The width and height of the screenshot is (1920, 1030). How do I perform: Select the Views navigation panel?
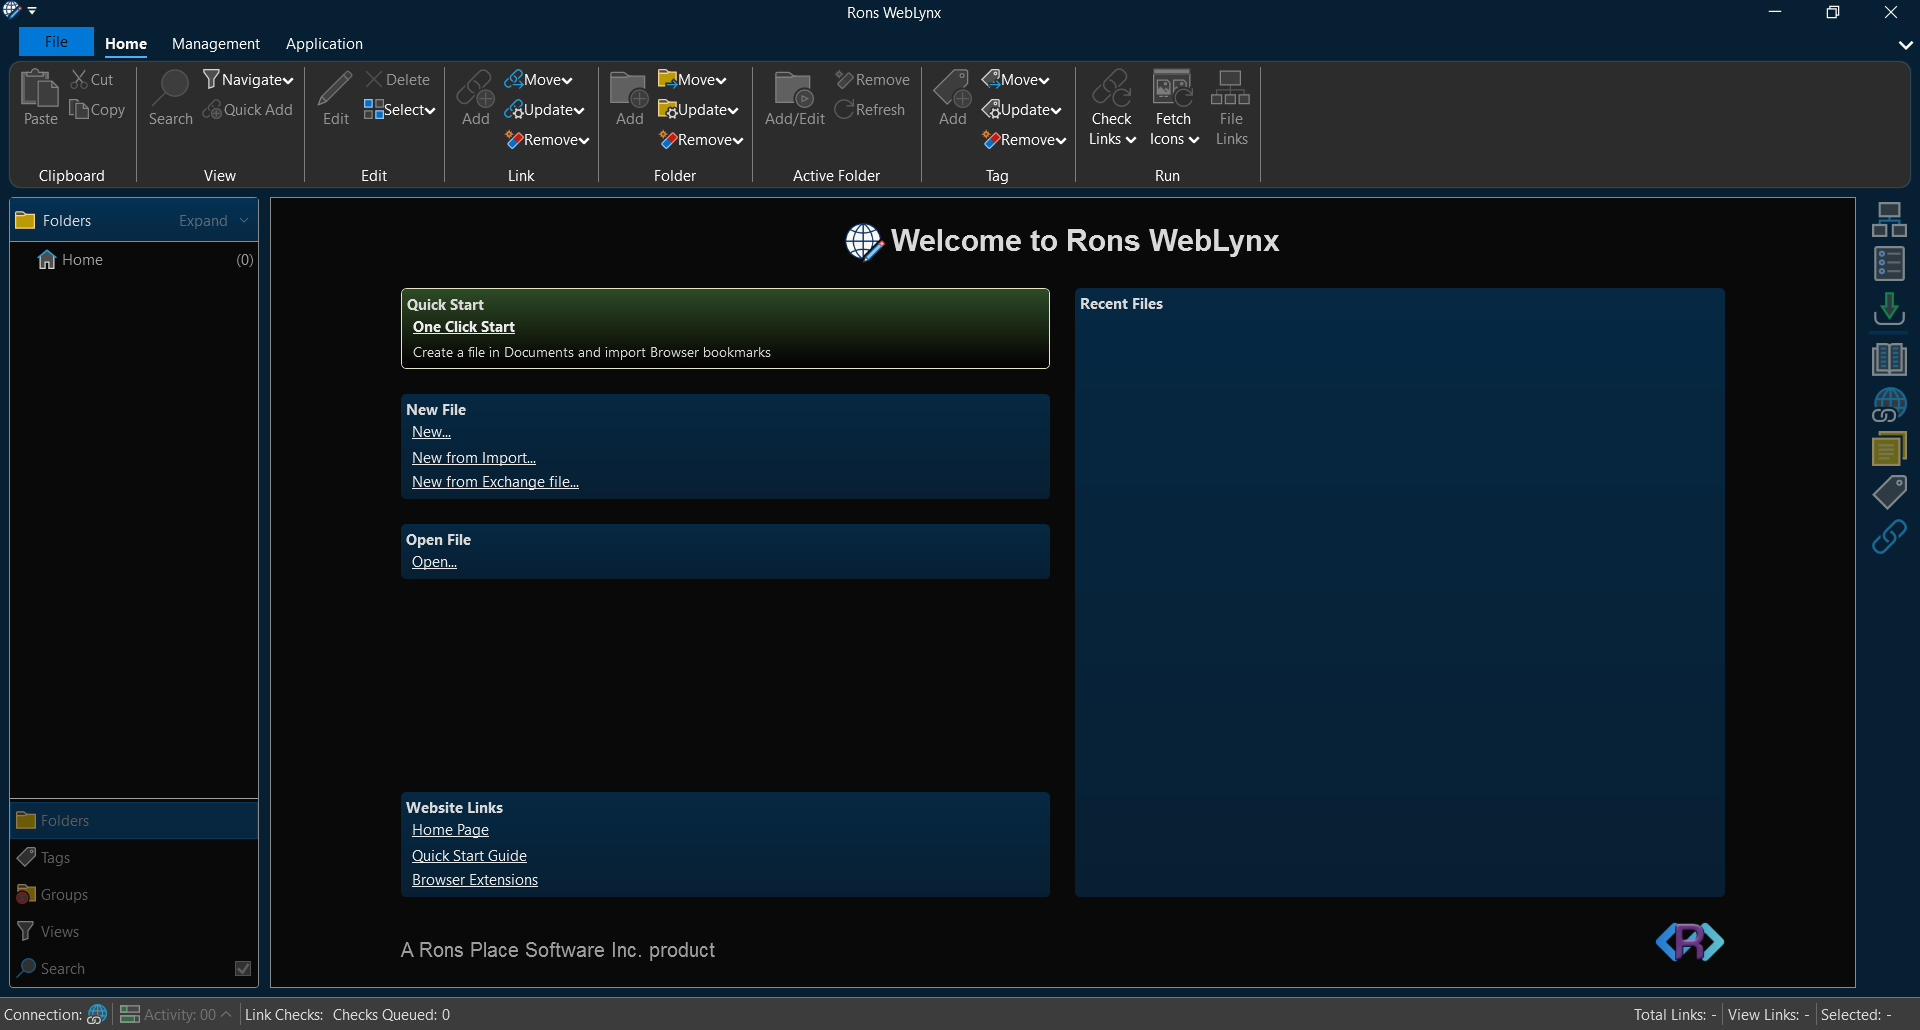tap(134, 931)
